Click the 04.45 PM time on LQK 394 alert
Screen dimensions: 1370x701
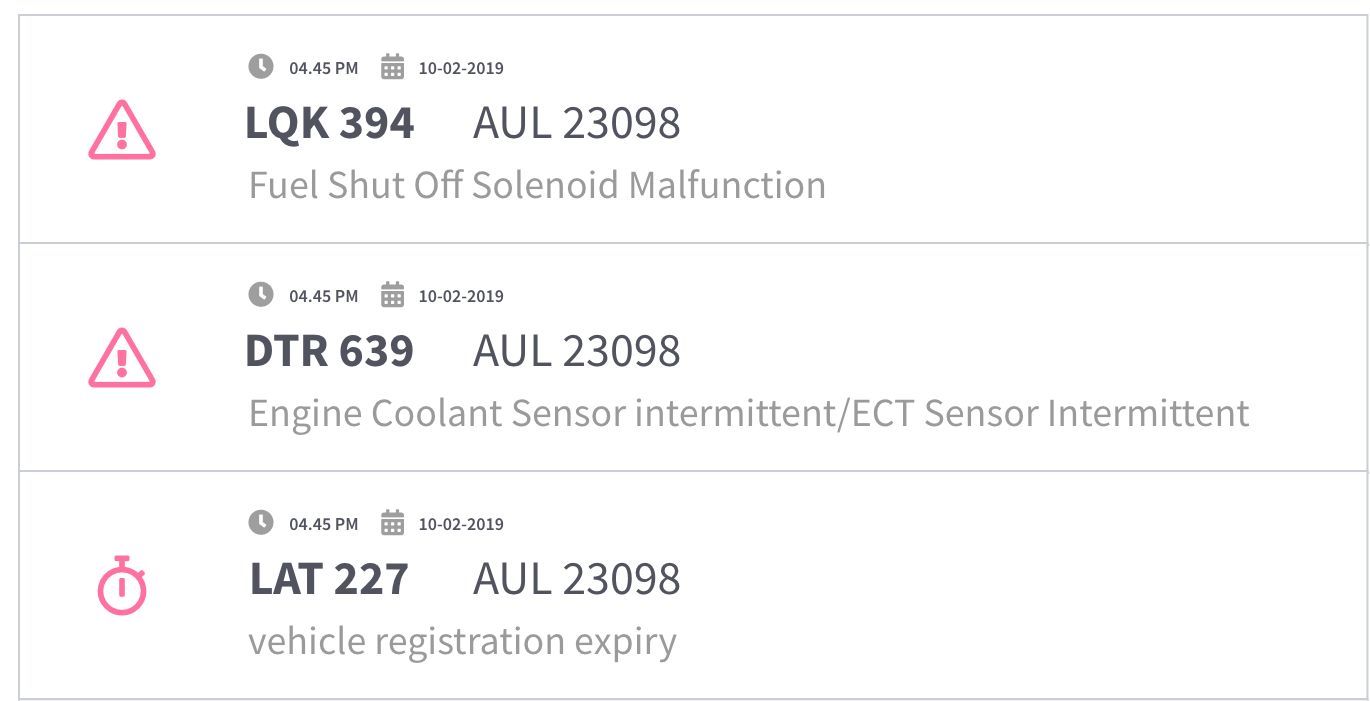pyautogui.click(x=323, y=69)
